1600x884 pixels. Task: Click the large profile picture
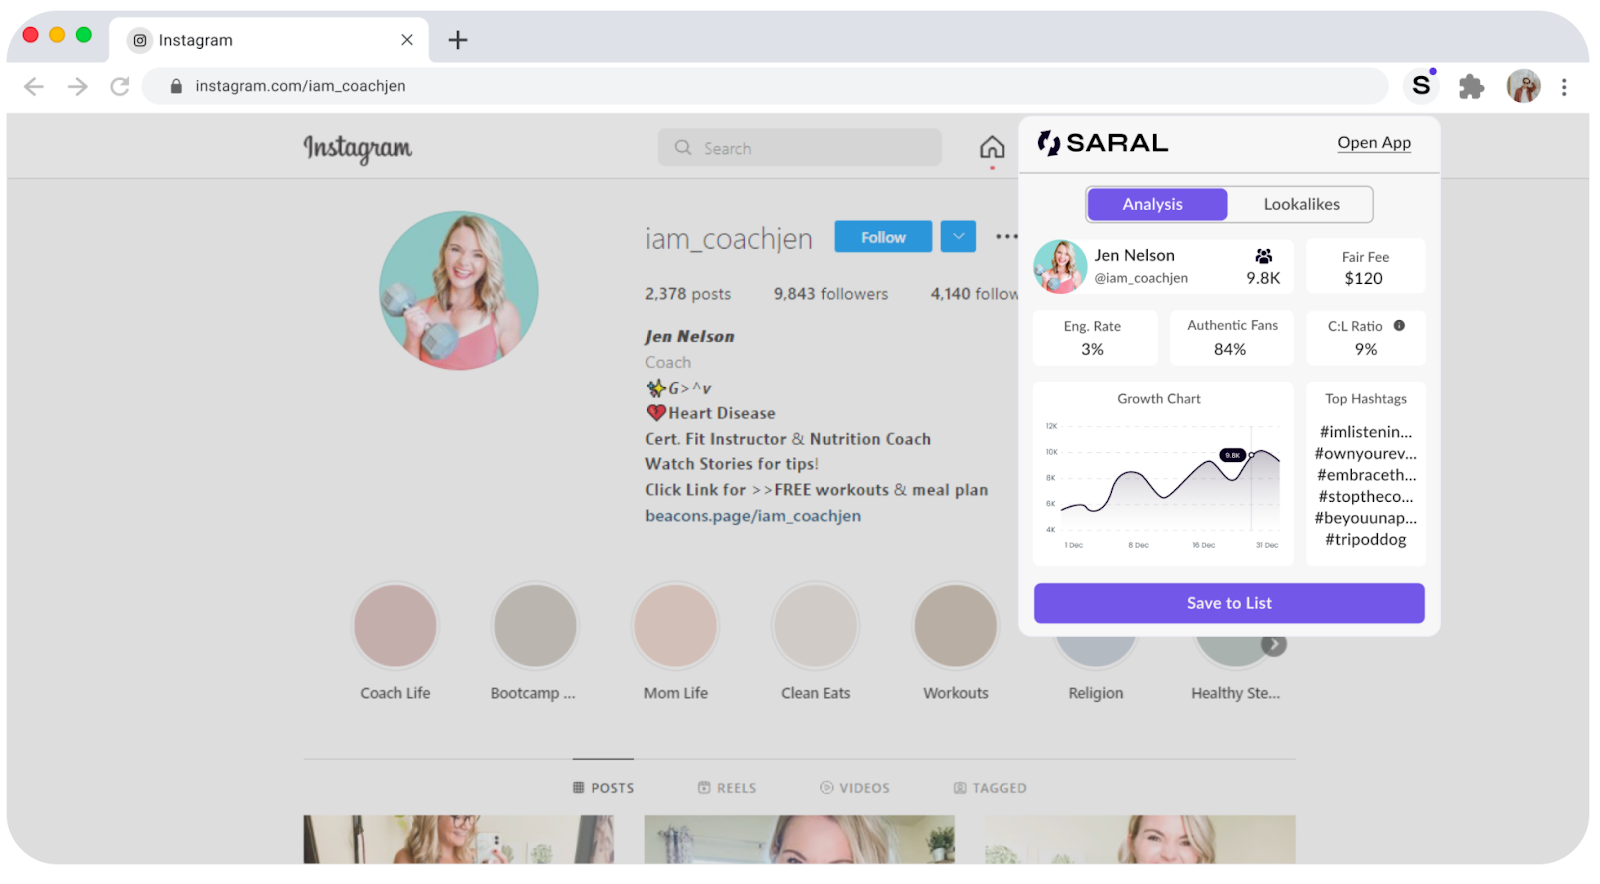tap(459, 291)
